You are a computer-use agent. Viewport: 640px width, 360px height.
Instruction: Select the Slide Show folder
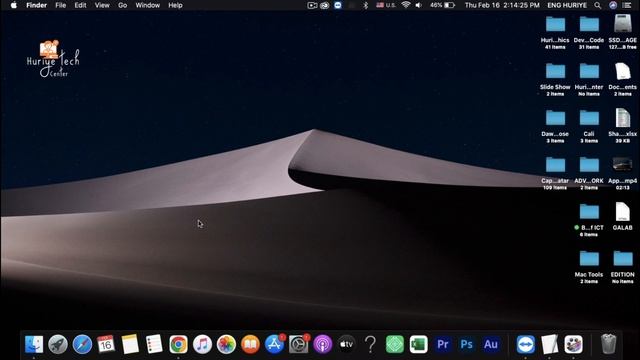pyautogui.click(x=555, y=71)
